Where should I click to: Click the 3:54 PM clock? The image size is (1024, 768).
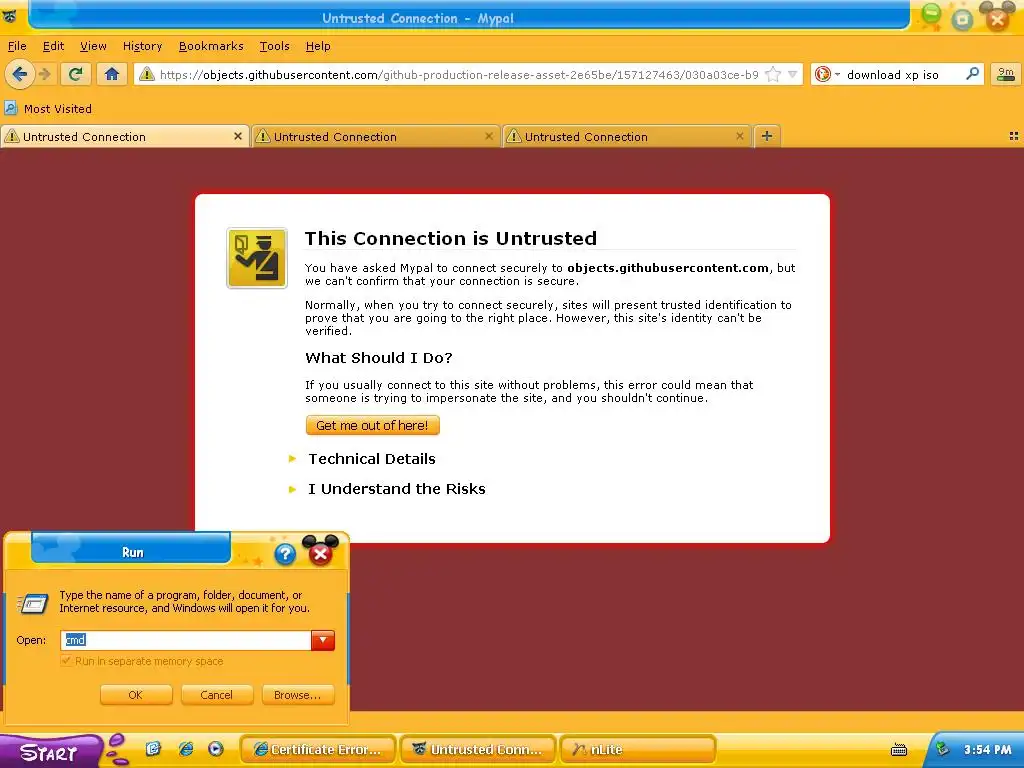click(987, 750)
